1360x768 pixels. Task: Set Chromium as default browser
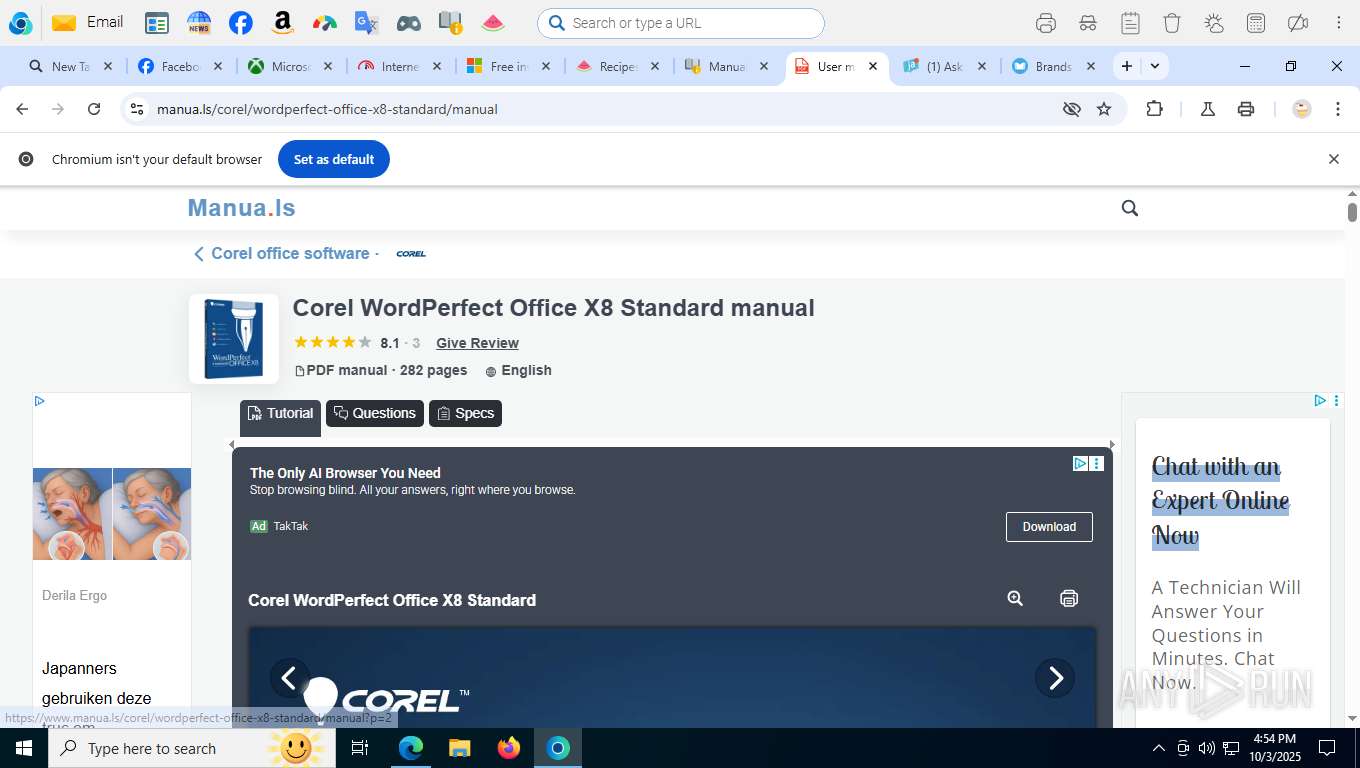(x=334, y=159)
